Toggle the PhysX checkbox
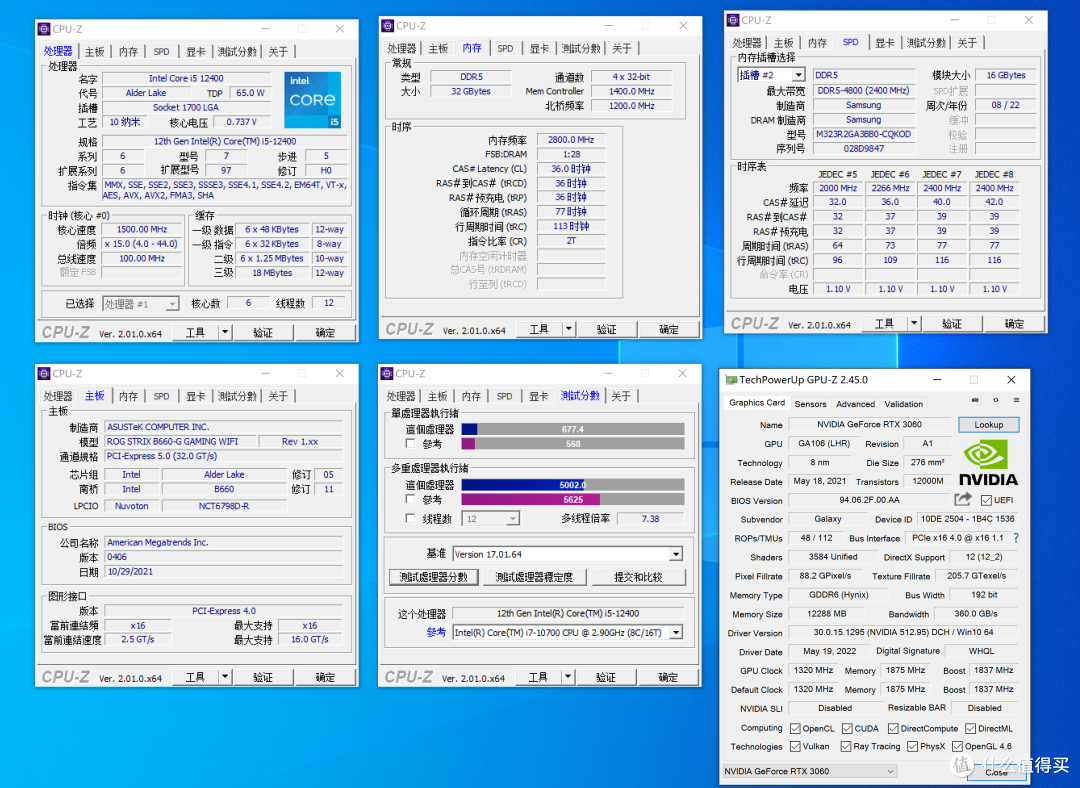 pos(913,747)
